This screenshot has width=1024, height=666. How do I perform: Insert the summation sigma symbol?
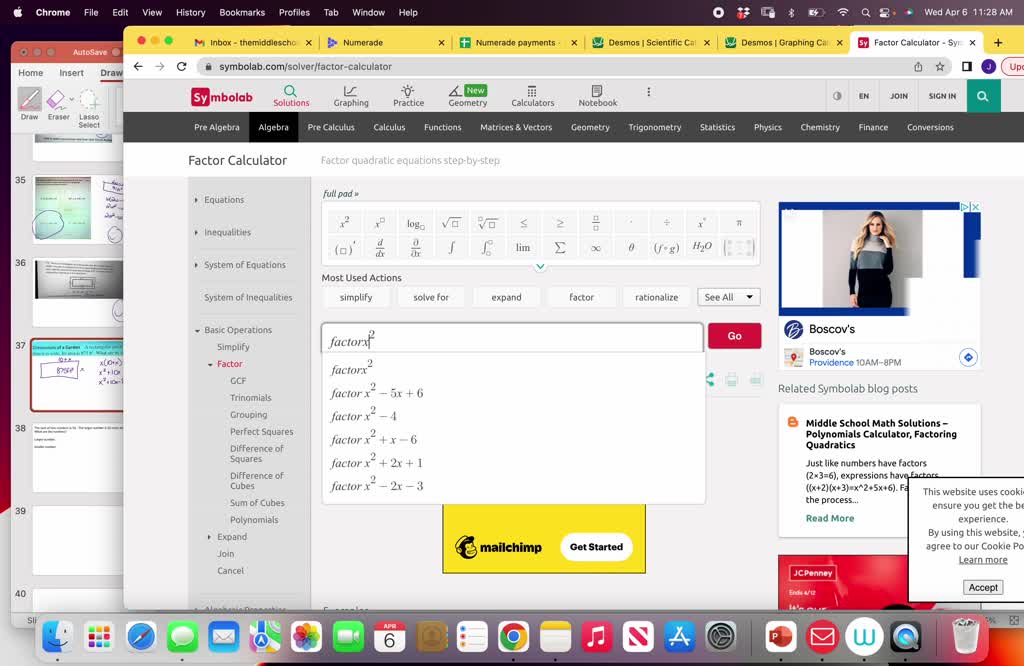click(x=559, y=248)
